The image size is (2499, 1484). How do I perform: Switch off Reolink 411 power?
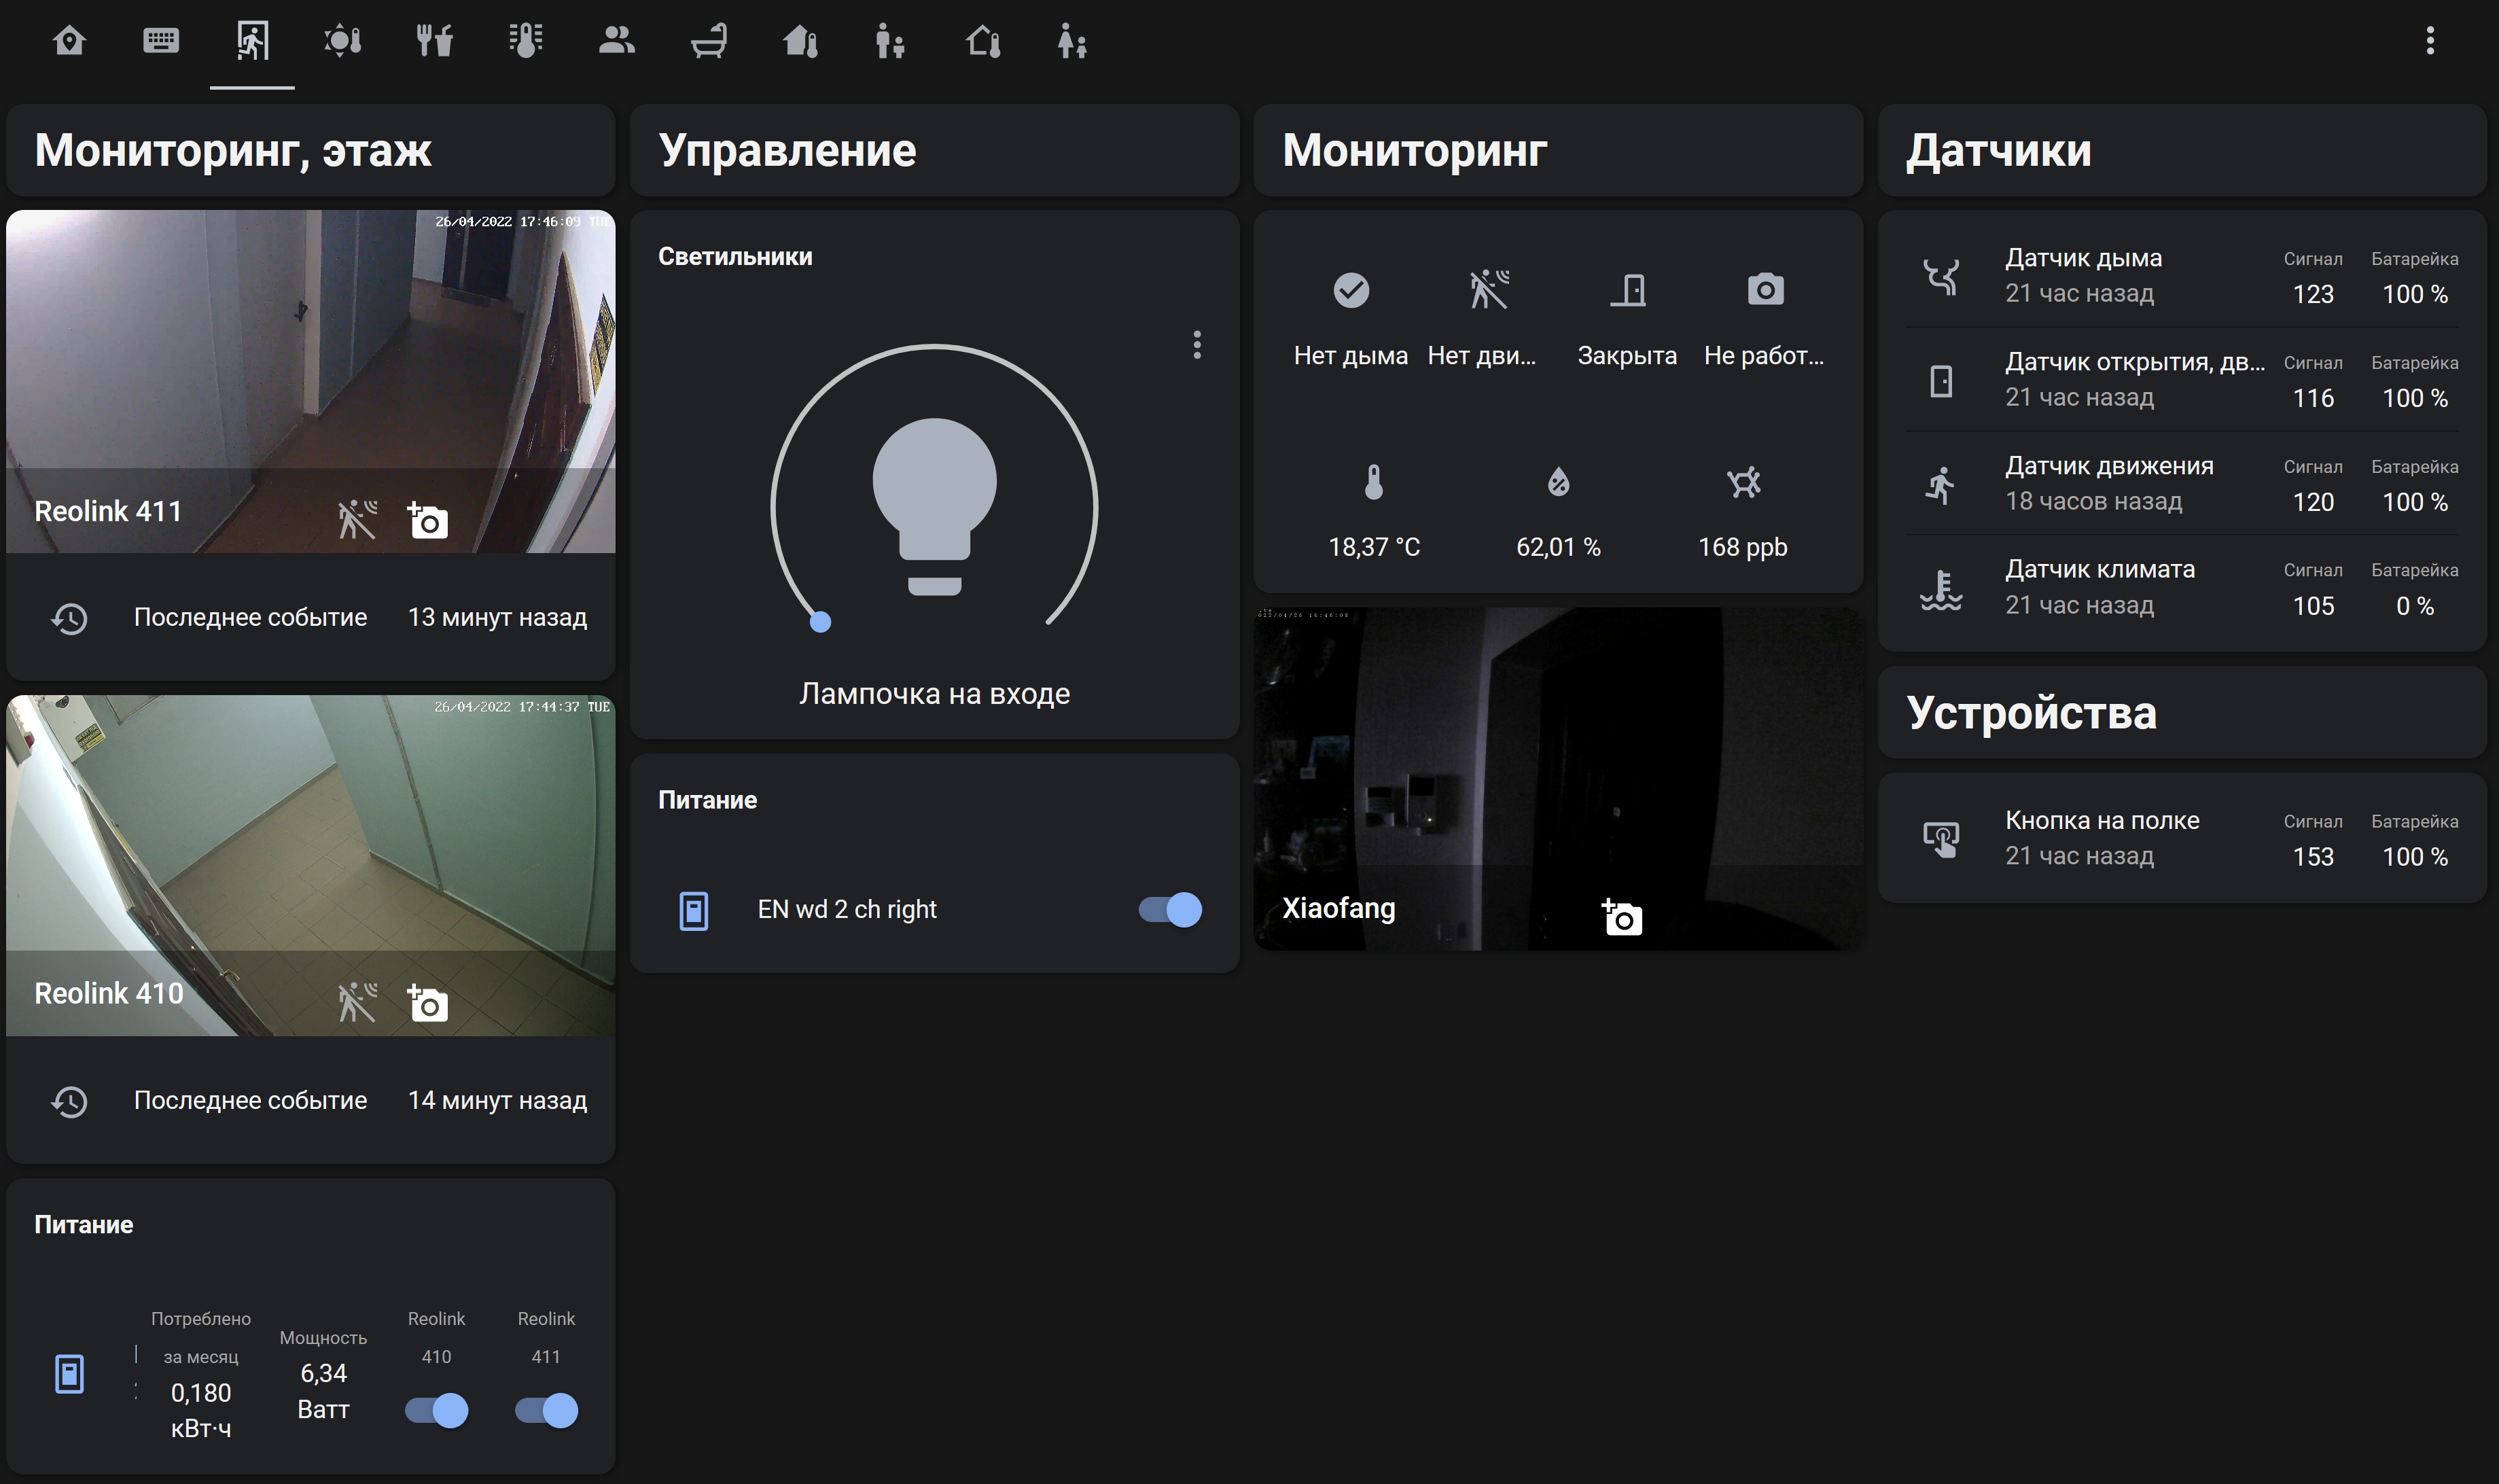tap(546, 1410)
